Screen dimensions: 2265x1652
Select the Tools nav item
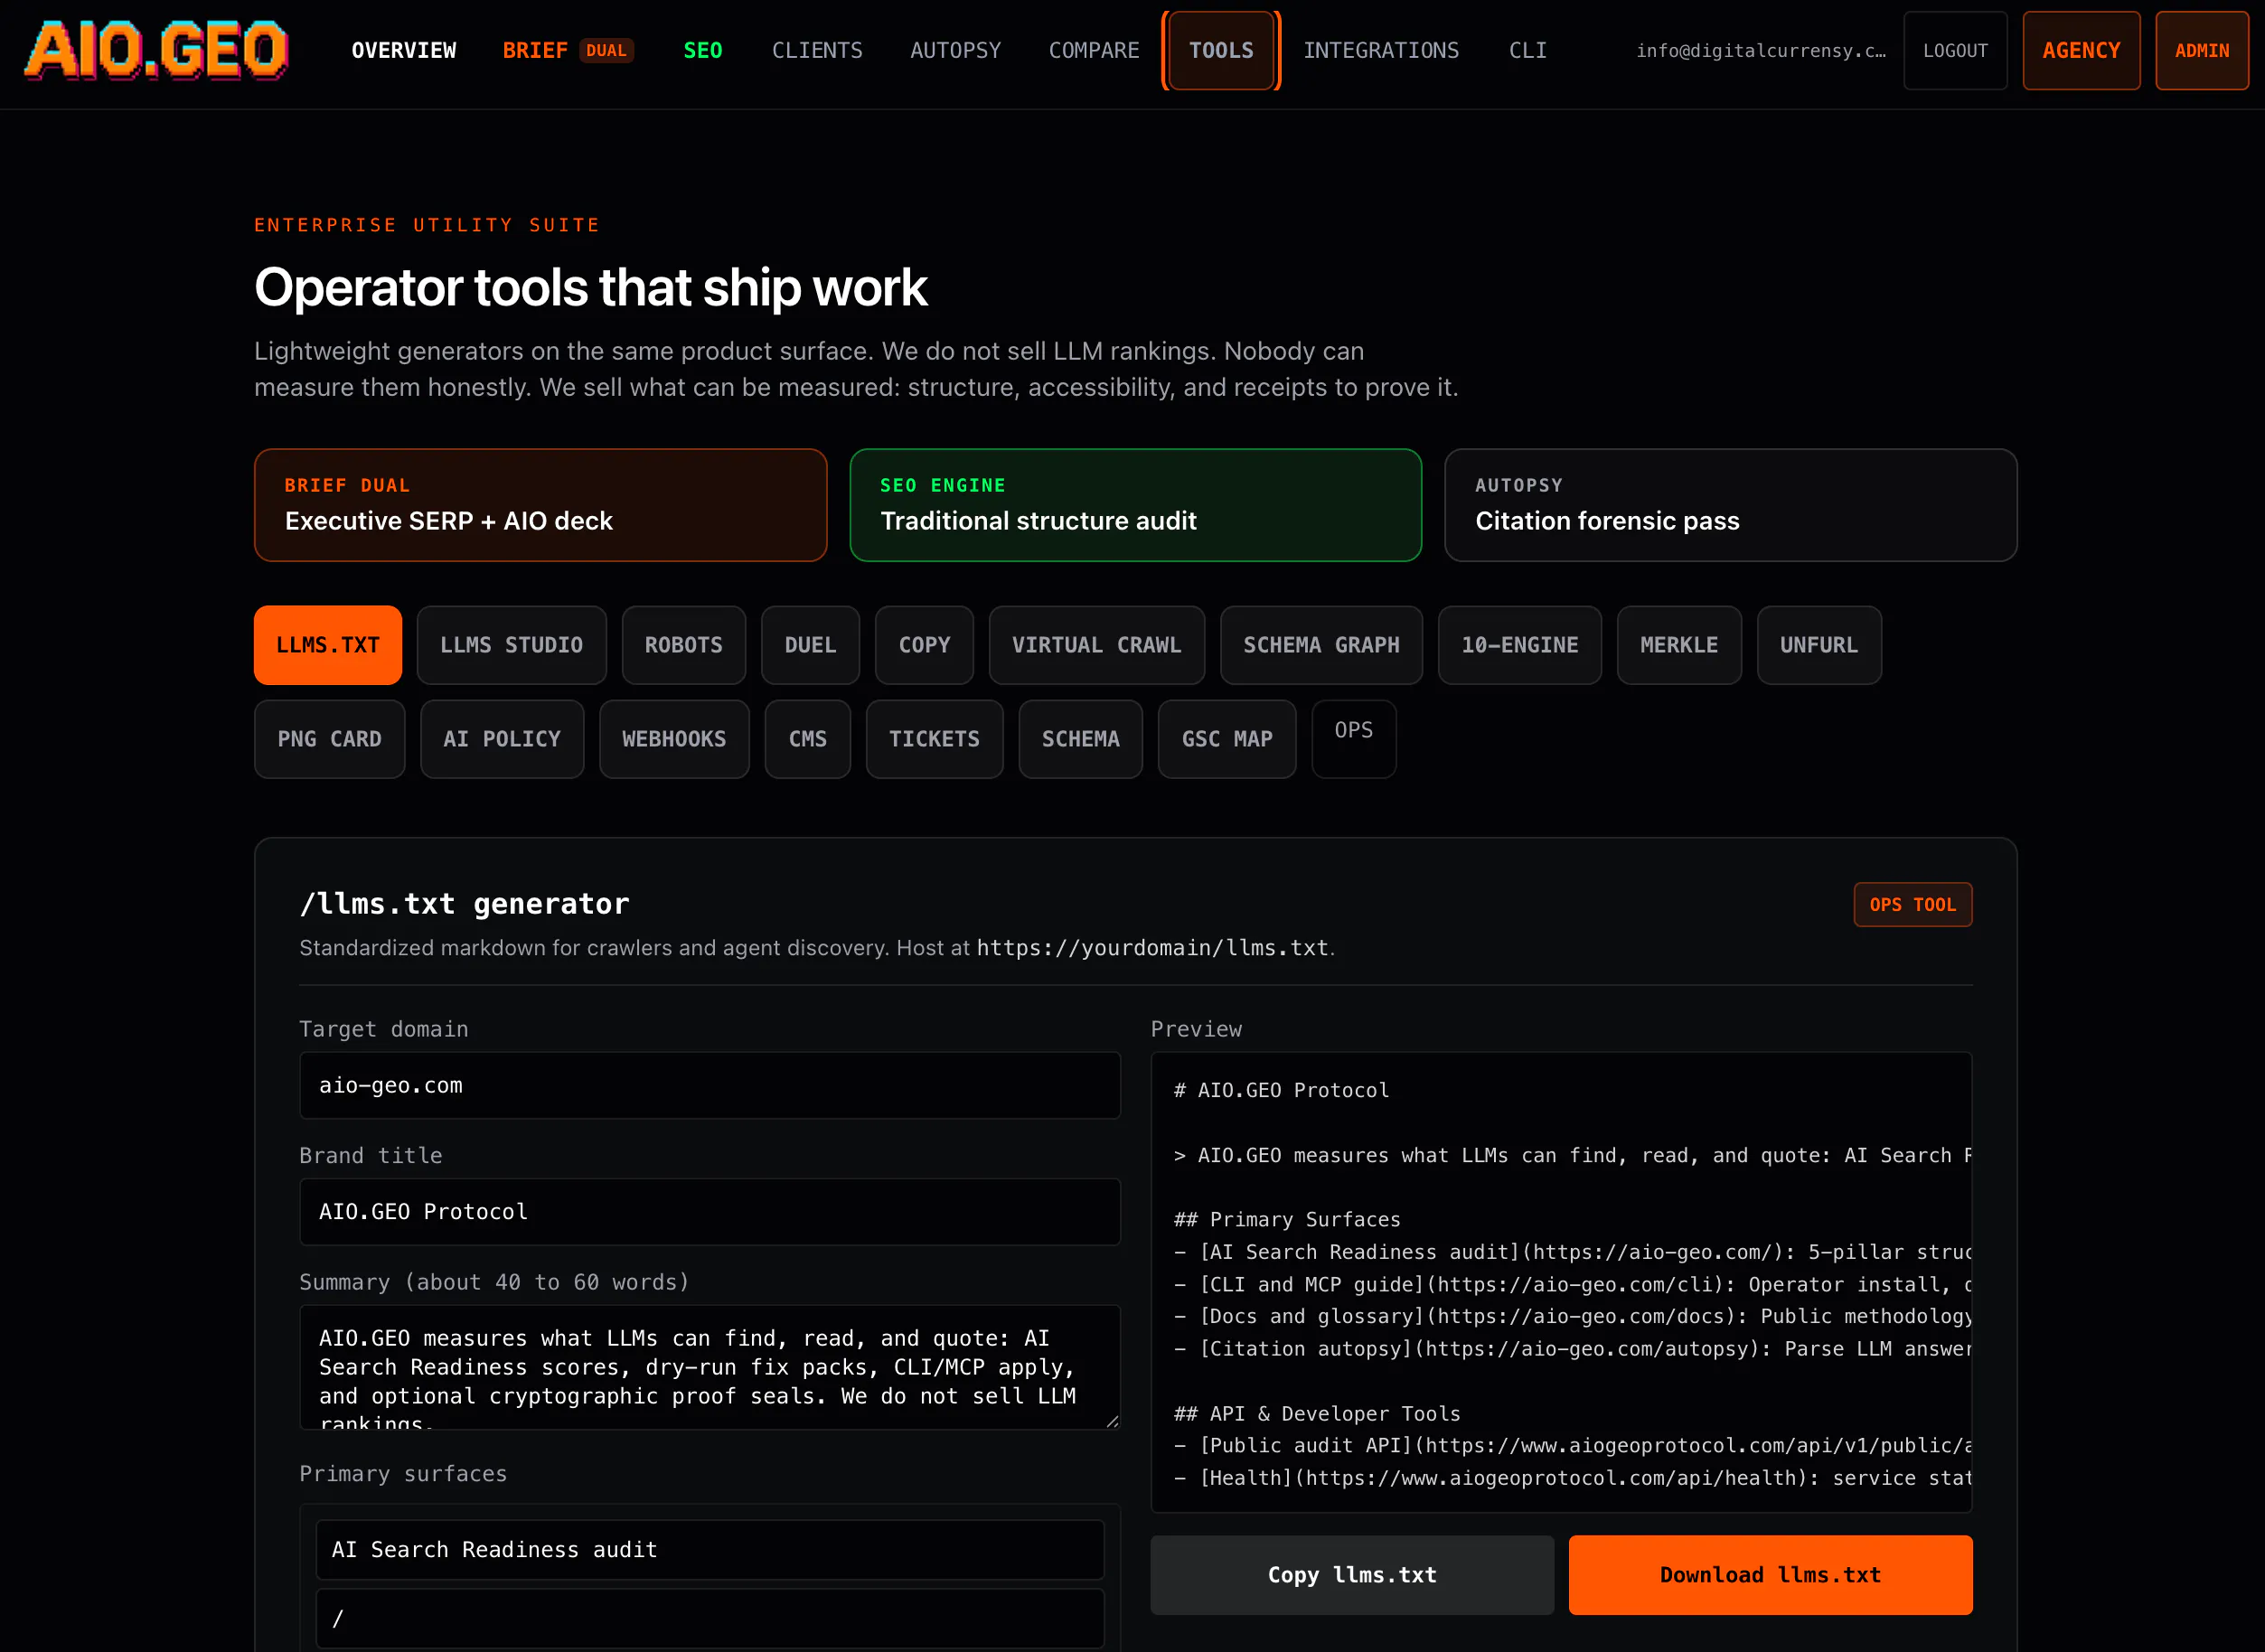[1221, 50]
